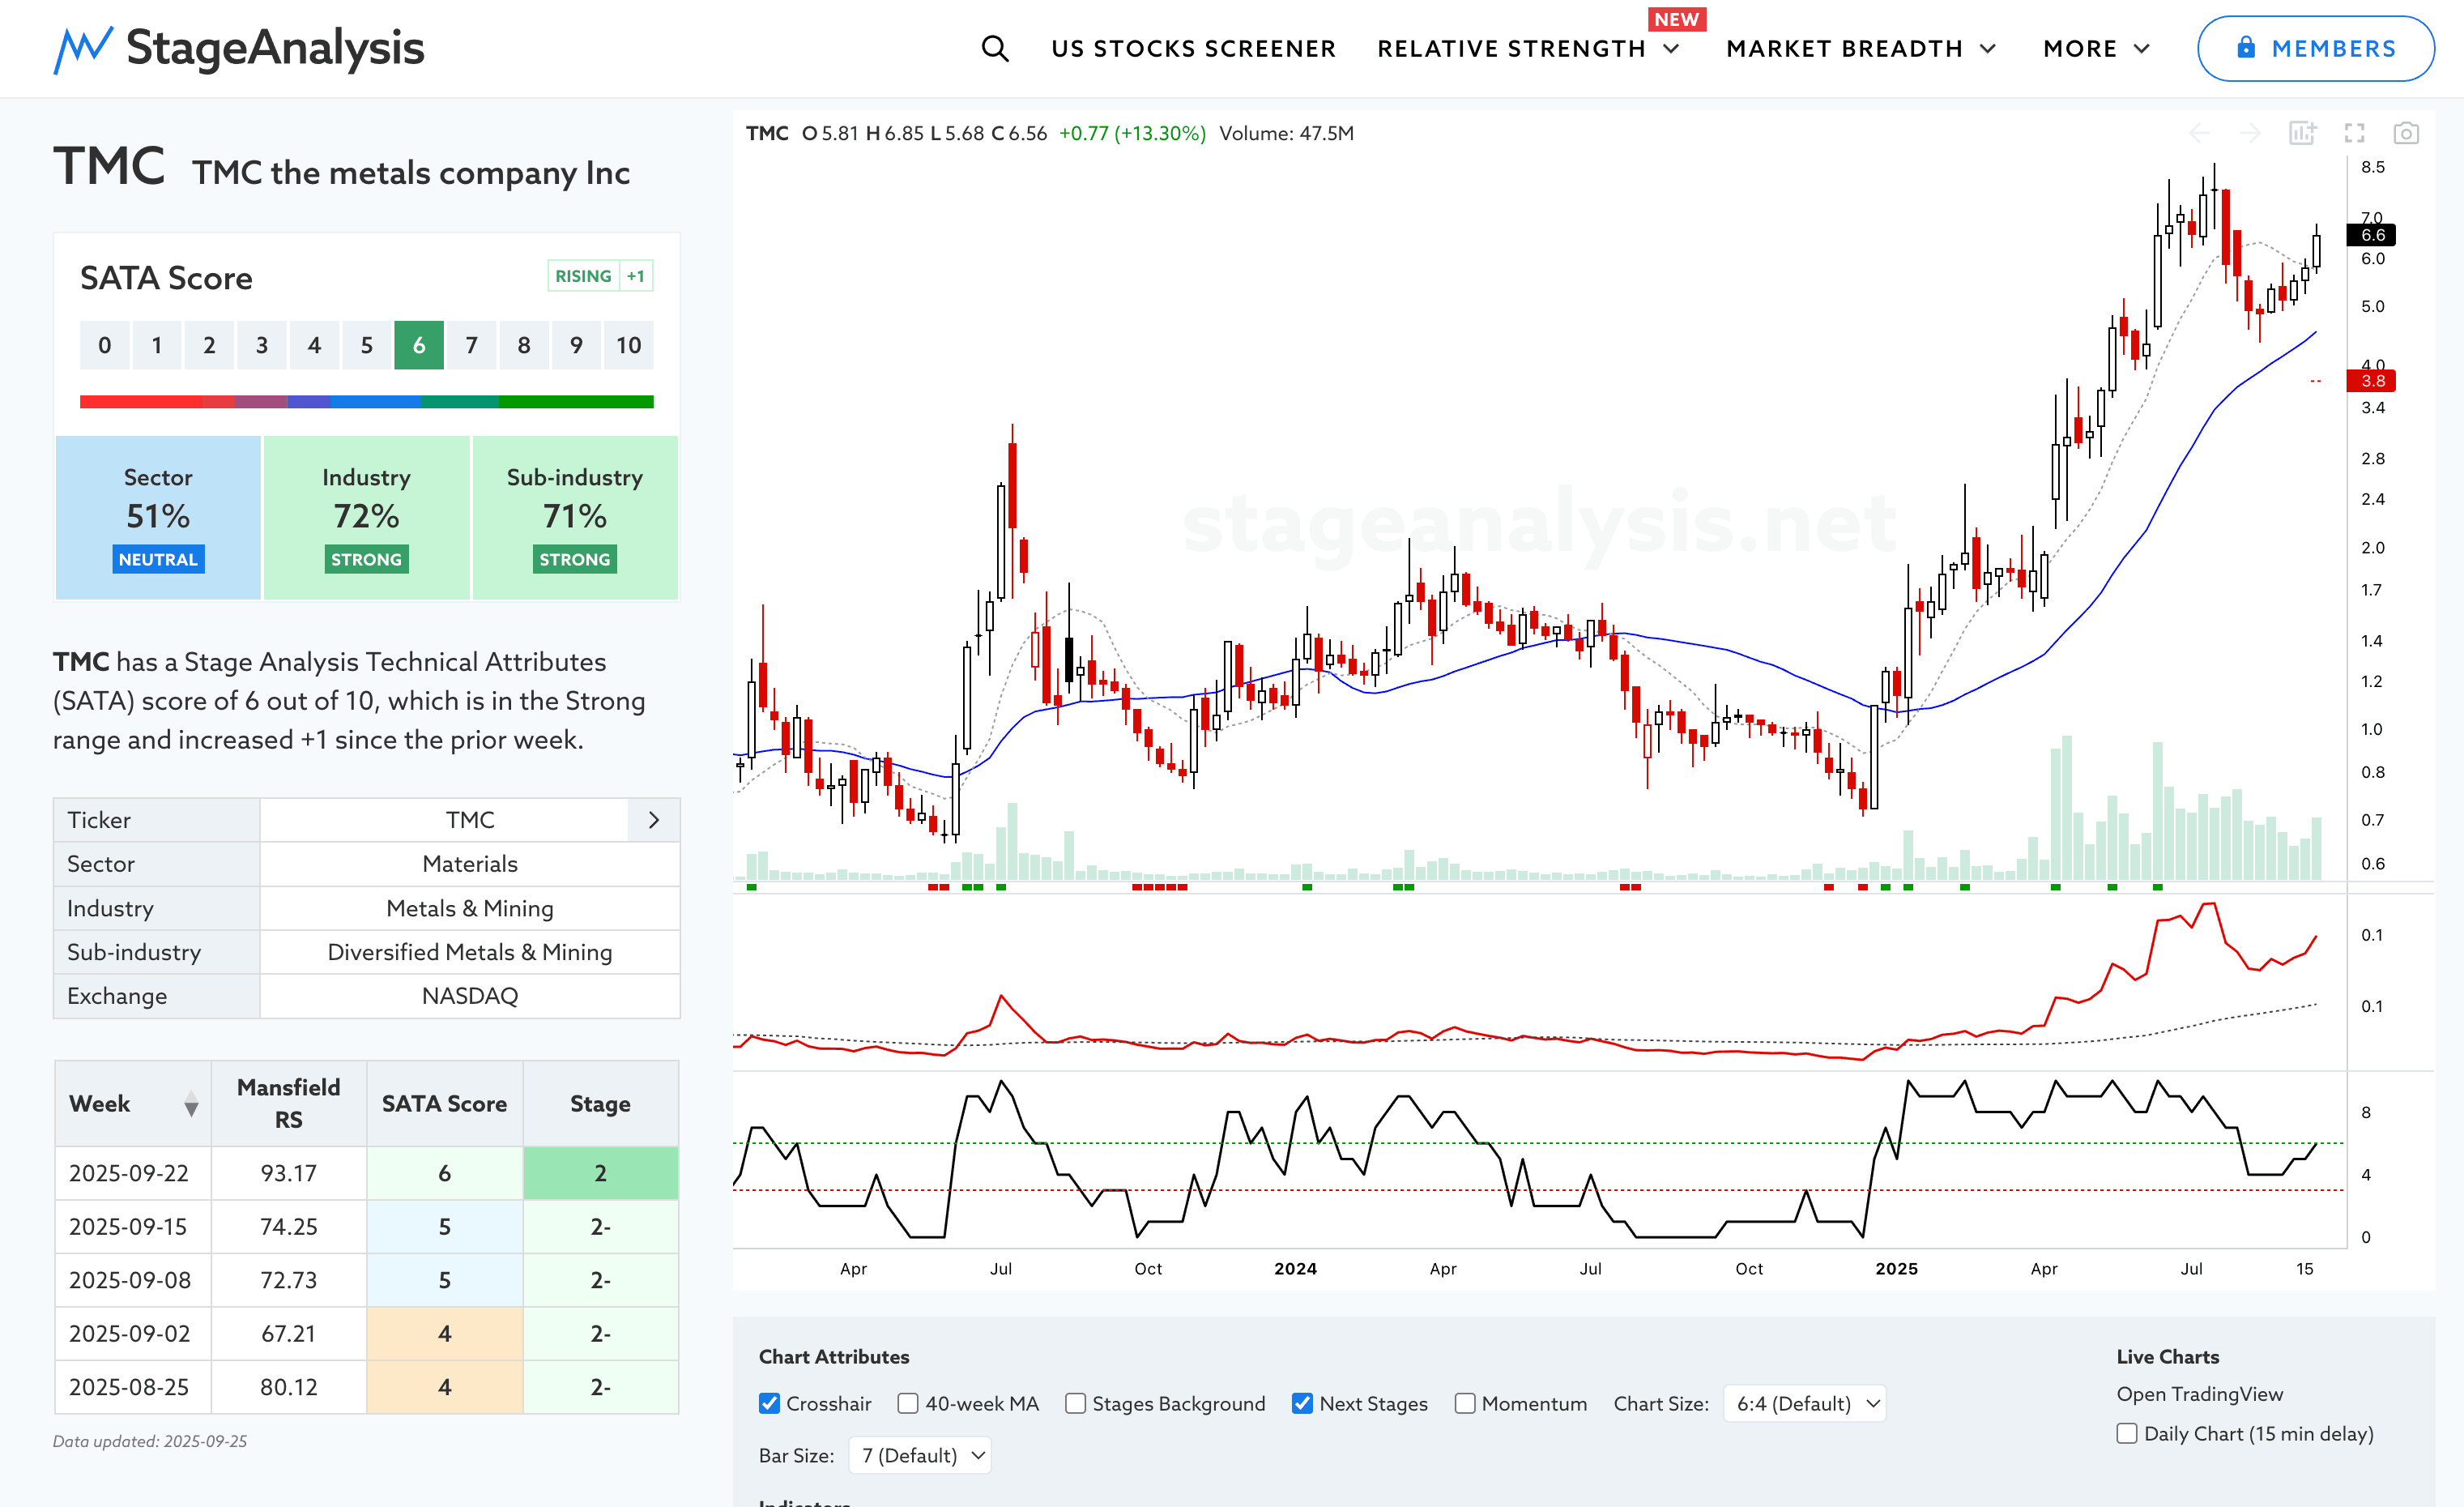This screenshot has height=1507, width=2464.
Task: Enable the 40-week MA checkbox
Action: (x=907, y=1403)
